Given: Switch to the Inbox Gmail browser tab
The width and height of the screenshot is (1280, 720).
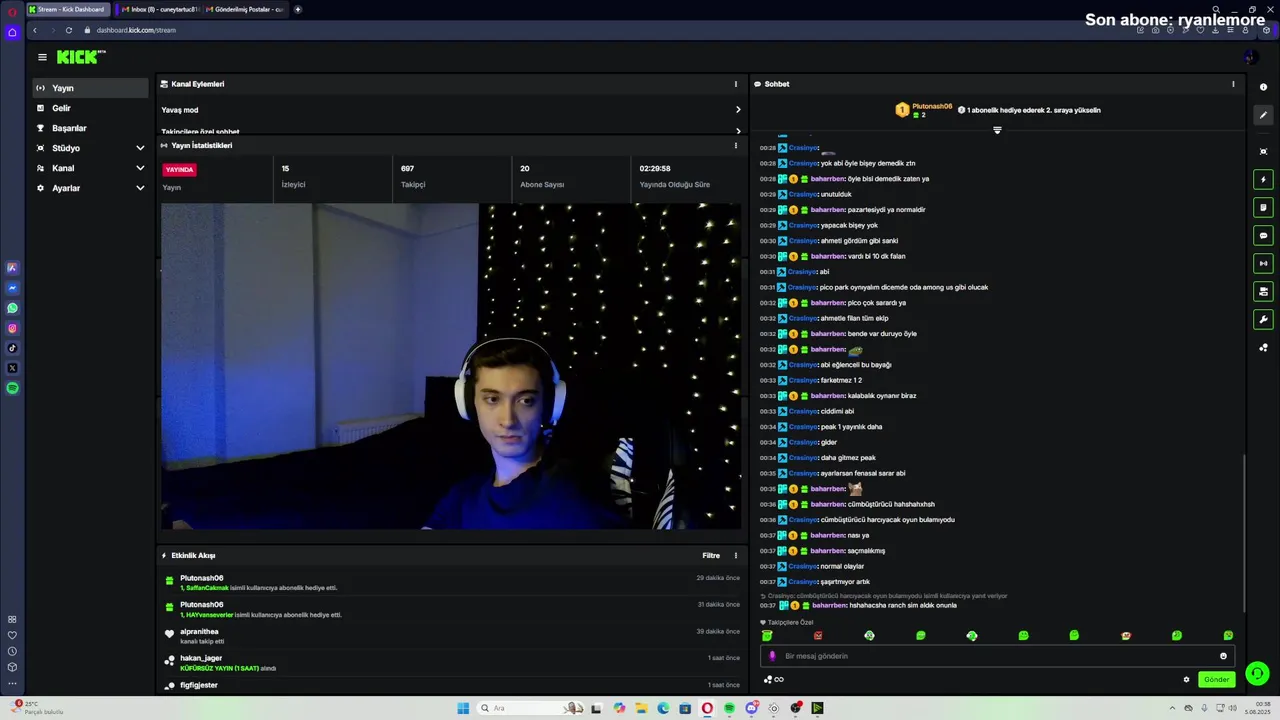Looking at the screenshot, I should click(x=158, y=9).
